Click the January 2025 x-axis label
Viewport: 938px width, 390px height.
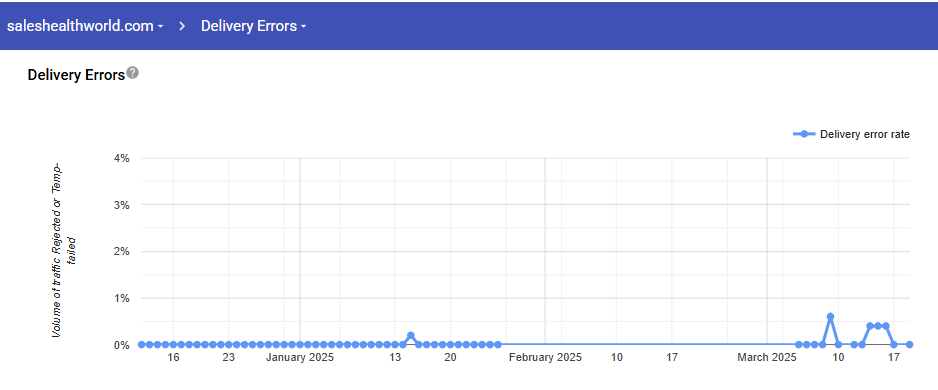click(300, 358)
